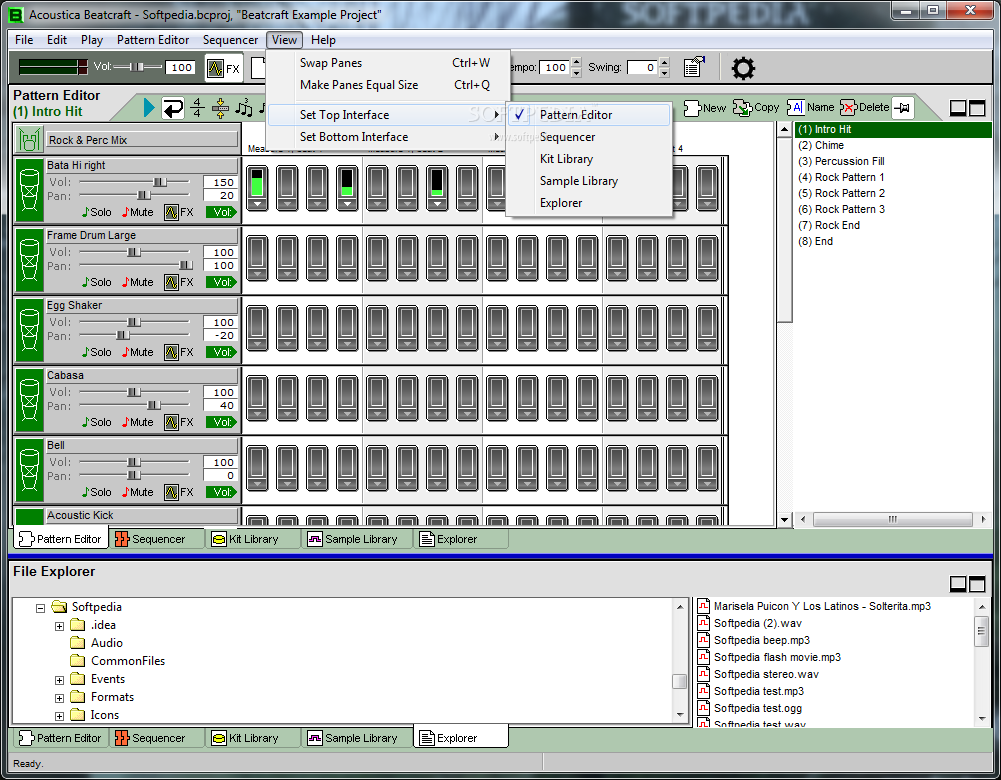The height and width of the screenshot is (780, 1001).
Task: Expand the Events folder
Action: [x=59, y=680]
